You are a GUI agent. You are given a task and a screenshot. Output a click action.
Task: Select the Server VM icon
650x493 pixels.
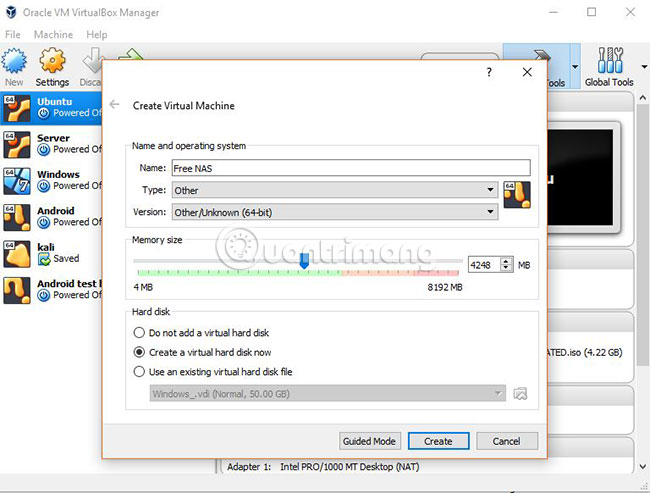click(17, 145)
